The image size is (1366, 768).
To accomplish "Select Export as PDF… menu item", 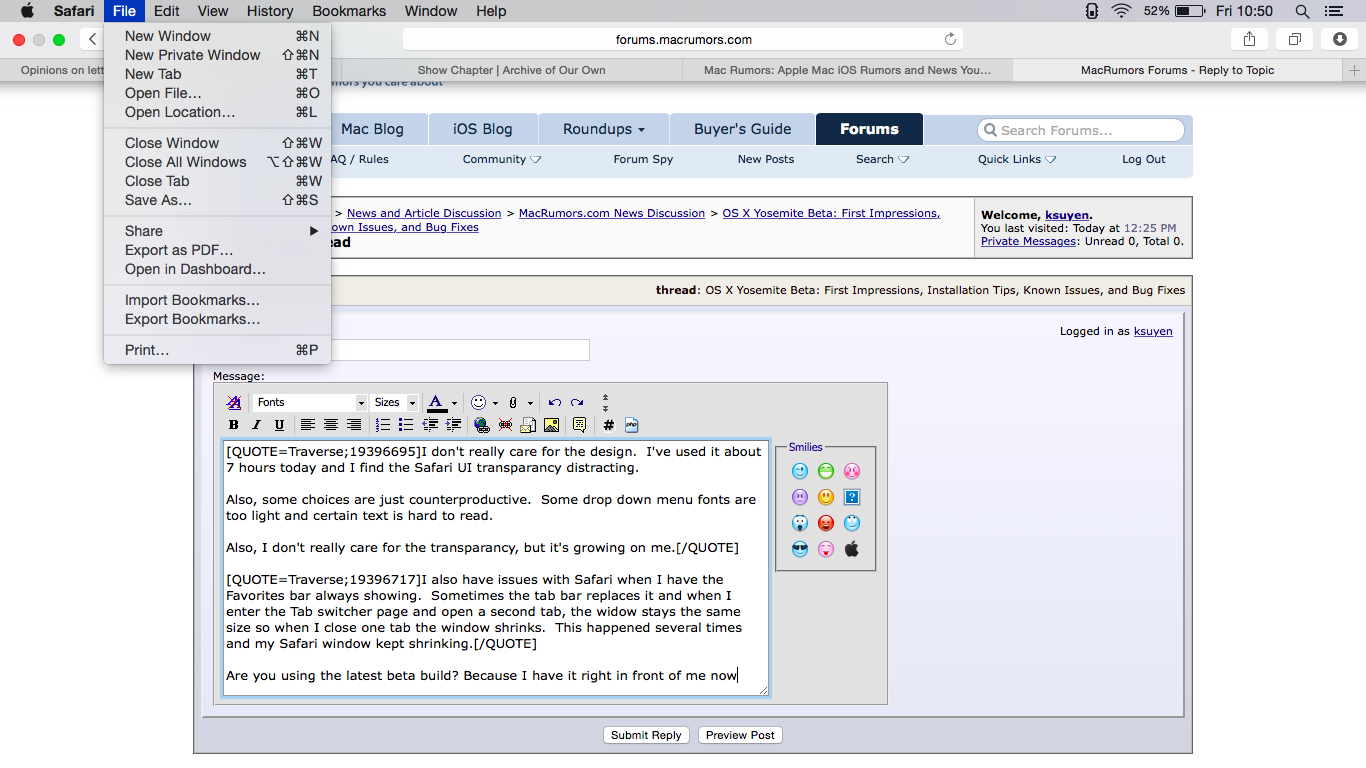I will pos(217,250).
